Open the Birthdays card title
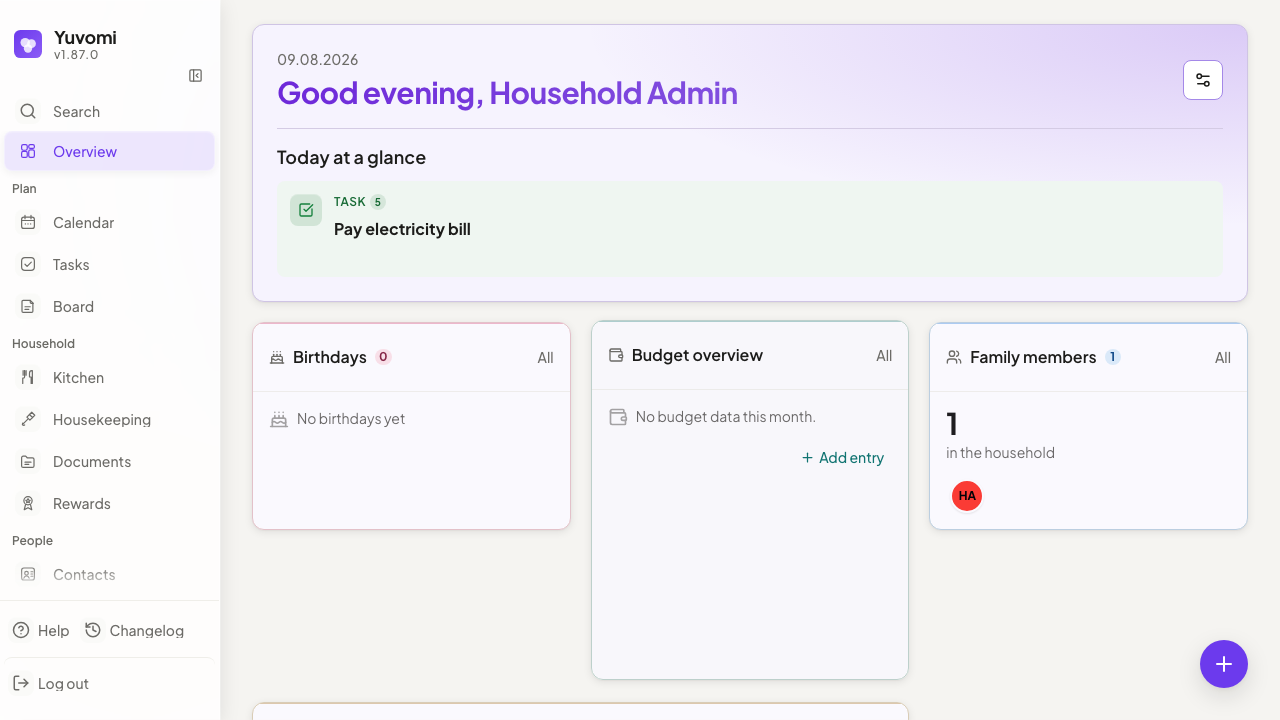The height and width of the screenshot is (720, 1280). click(x=330, y=357)
